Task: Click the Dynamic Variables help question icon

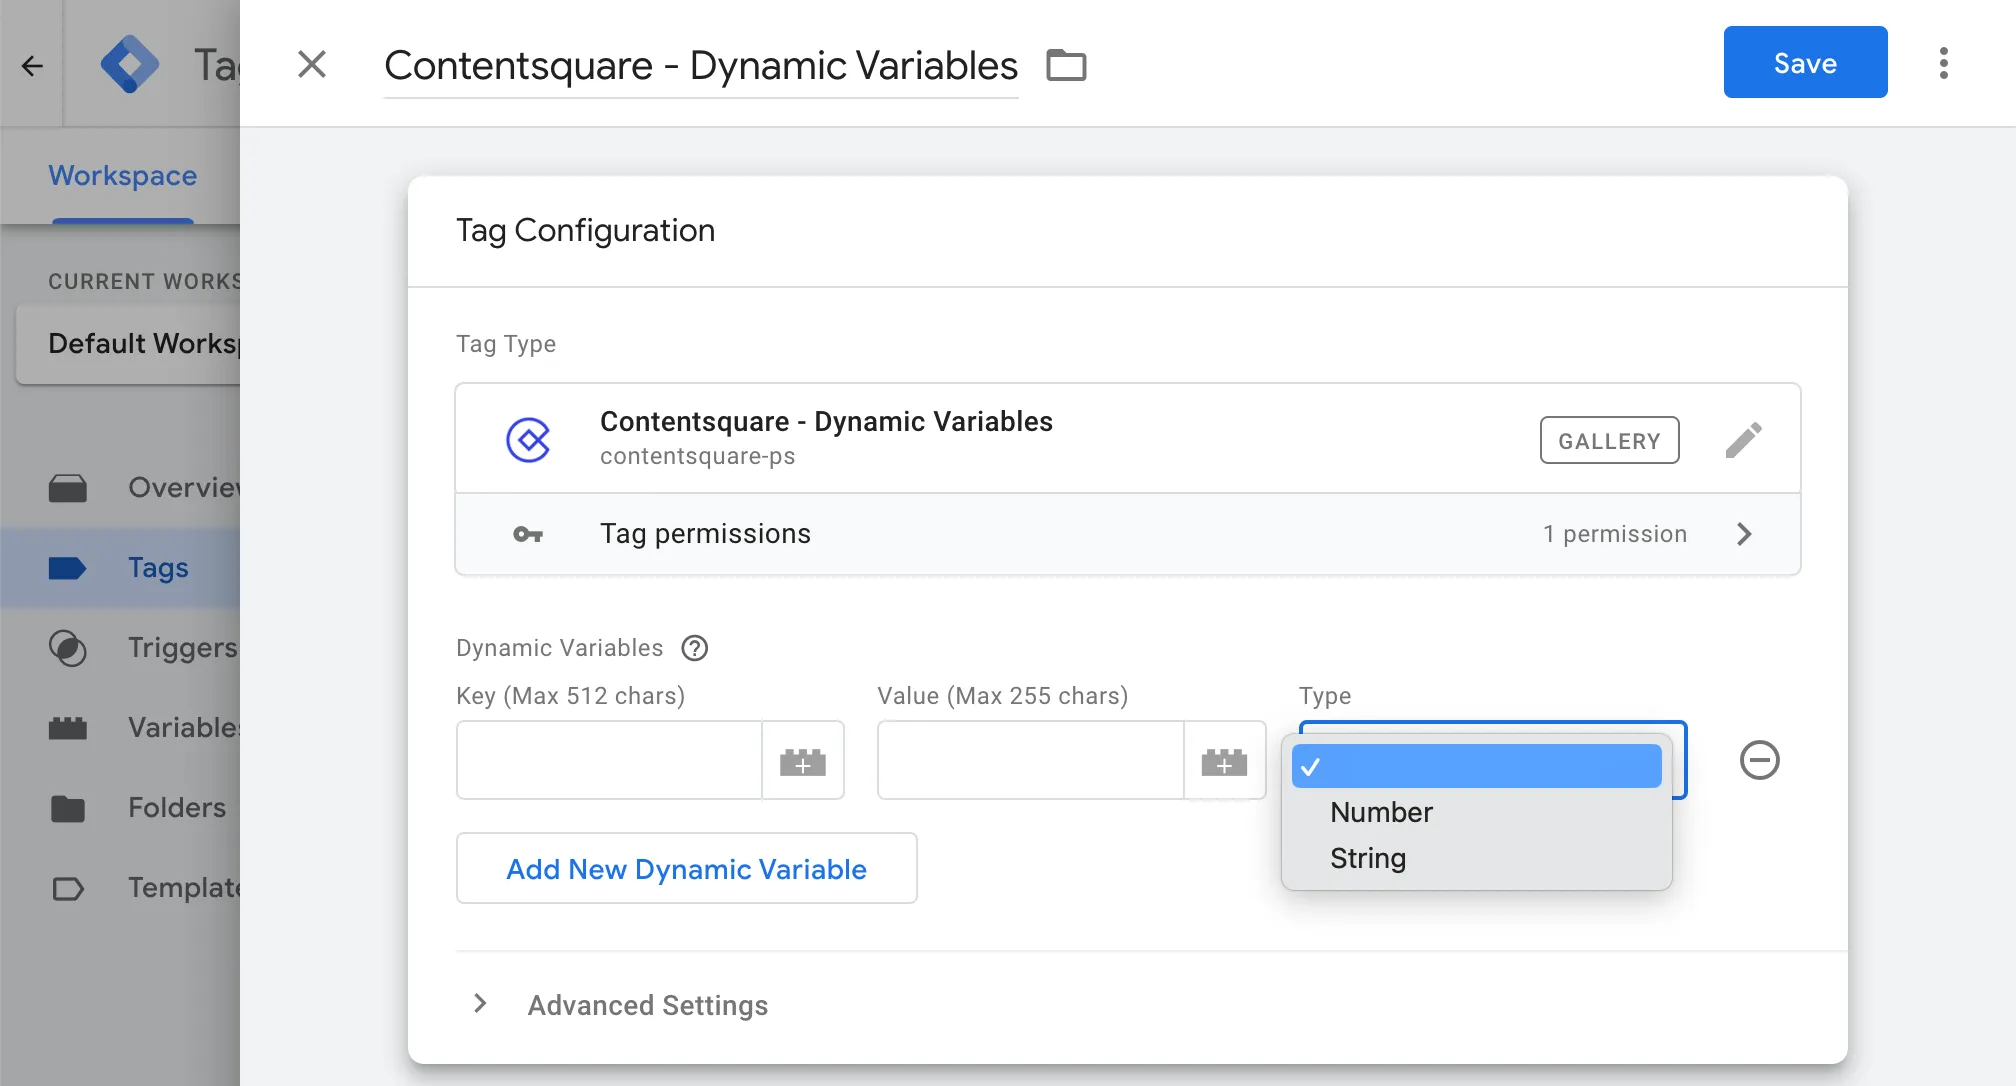Action: coord(694,648)
